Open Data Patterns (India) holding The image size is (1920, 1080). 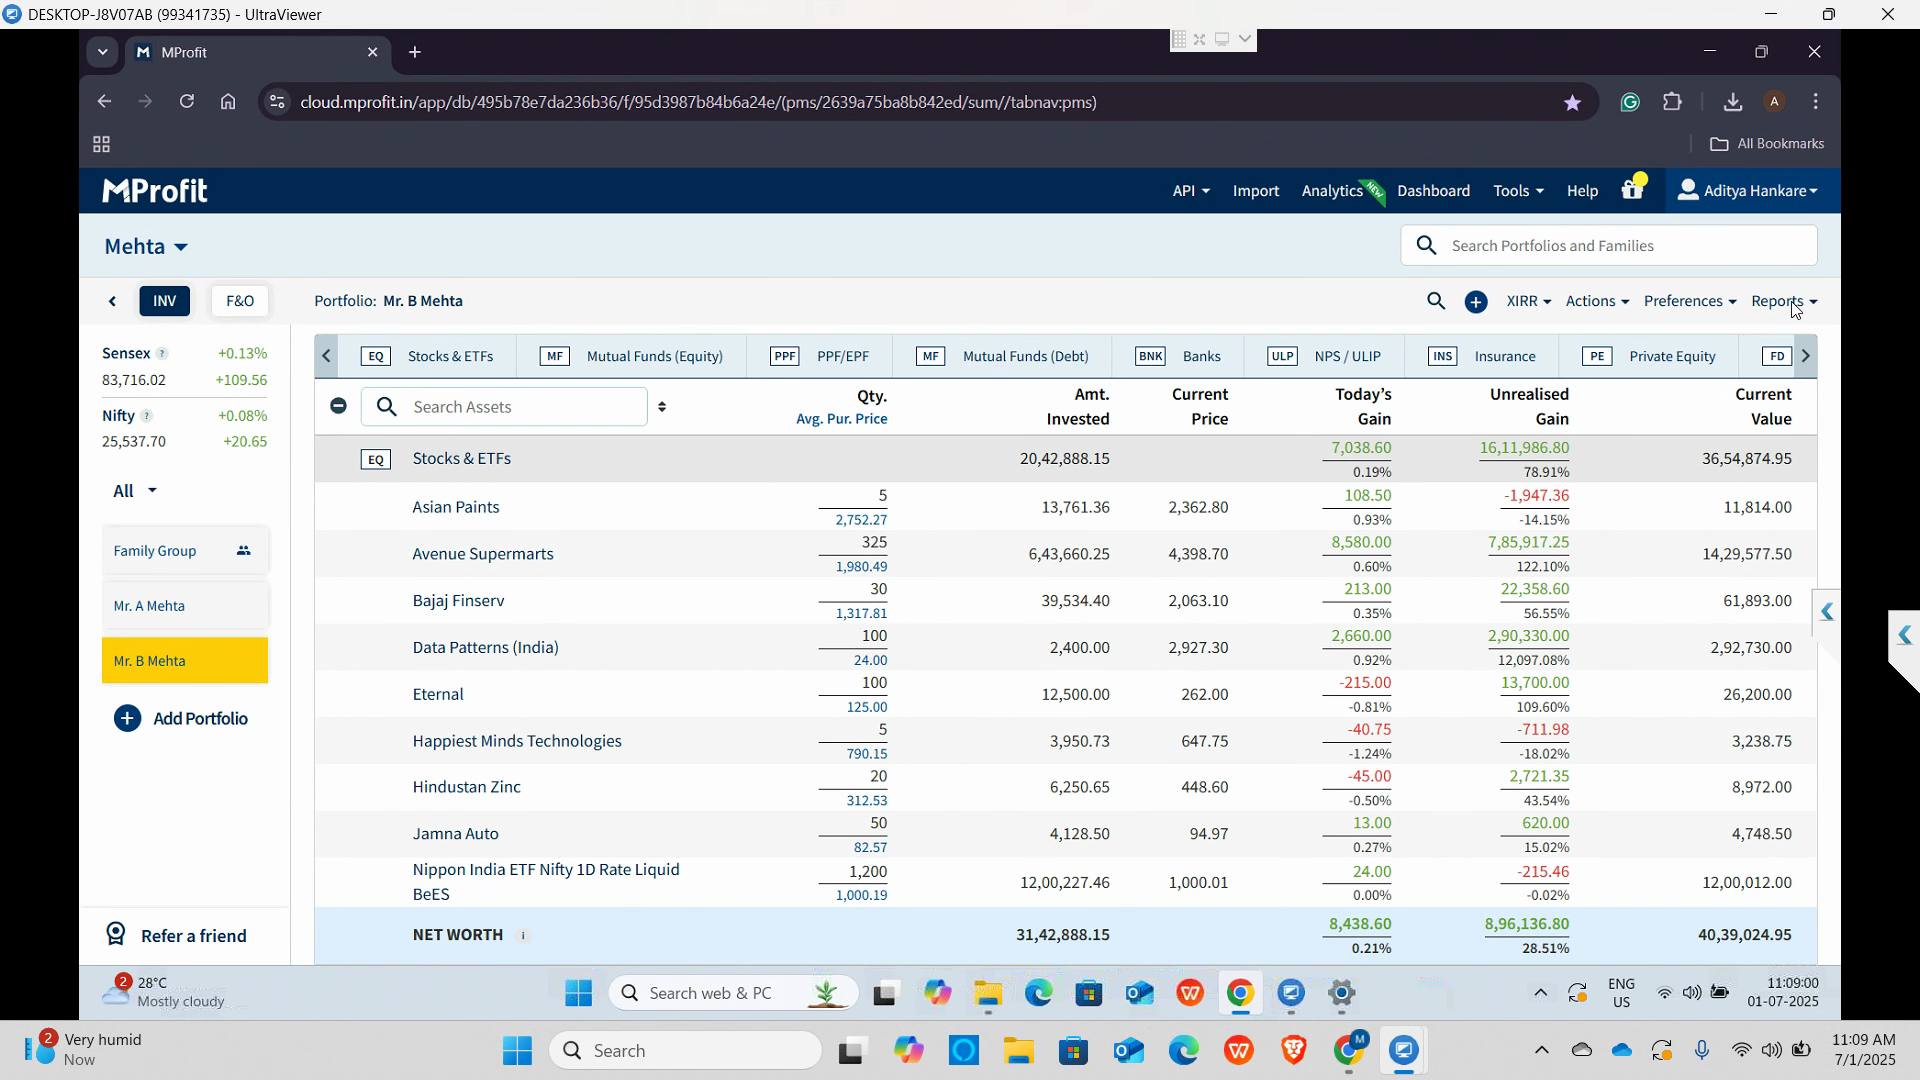(x=486, y=648)
